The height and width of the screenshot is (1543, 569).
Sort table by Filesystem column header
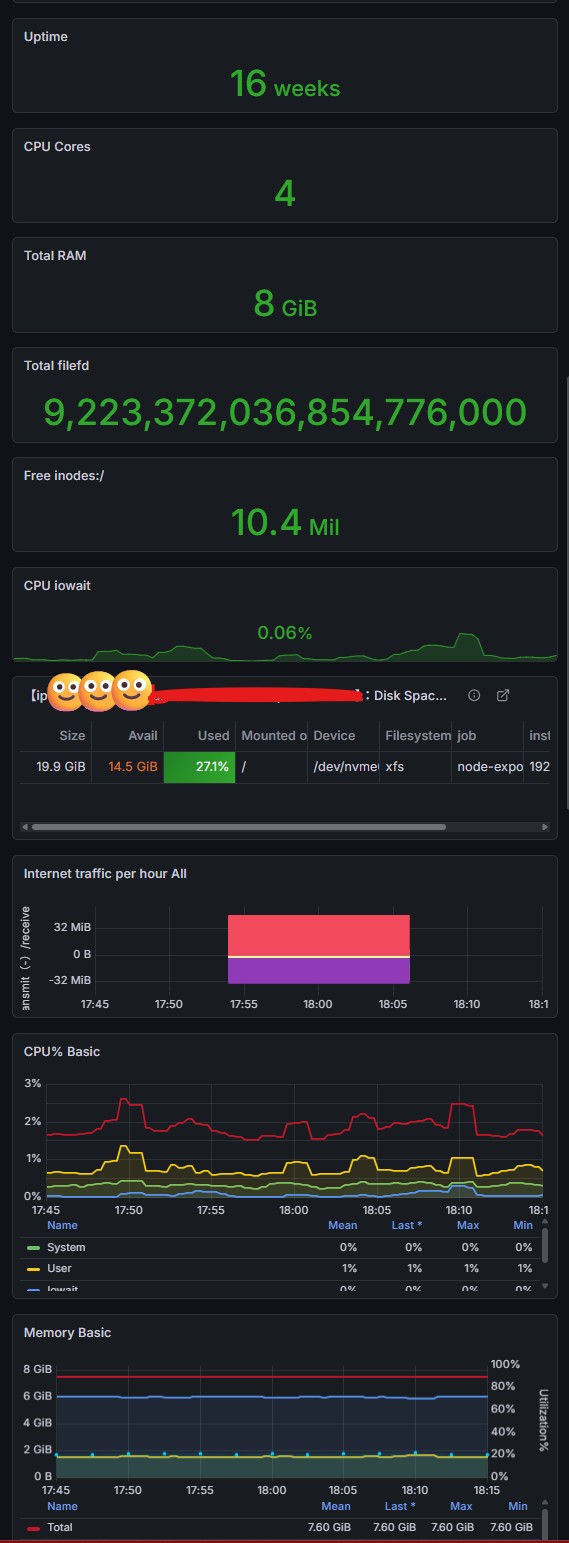point(418,735)
